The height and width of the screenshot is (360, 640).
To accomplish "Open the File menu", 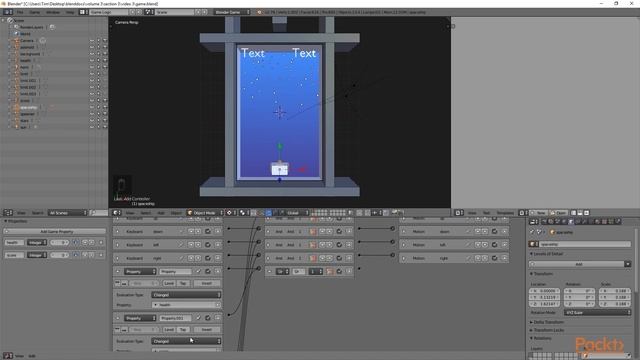I will tap(20, 12).
